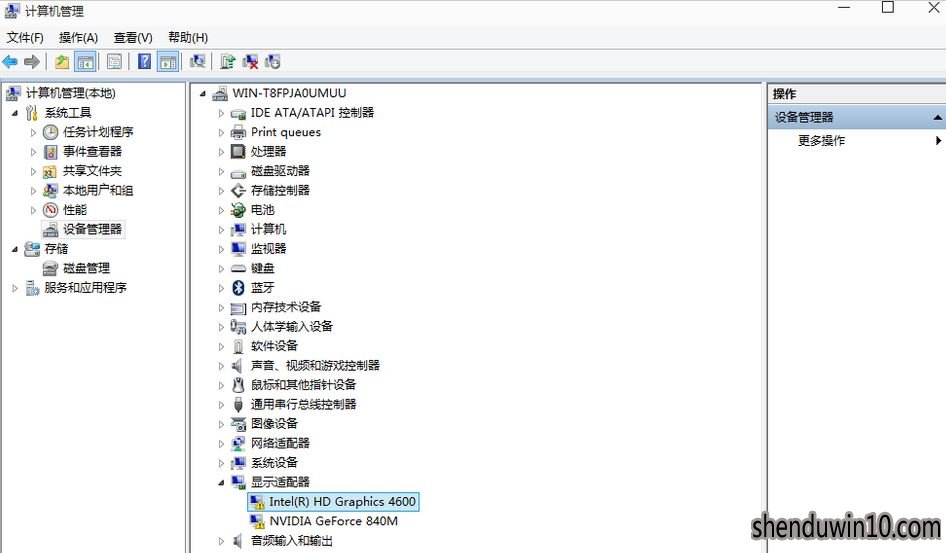Click the Intel HD Graphics 4600 warning icon
The height and width of the screenshot is (553, 946).
point(258,502)
